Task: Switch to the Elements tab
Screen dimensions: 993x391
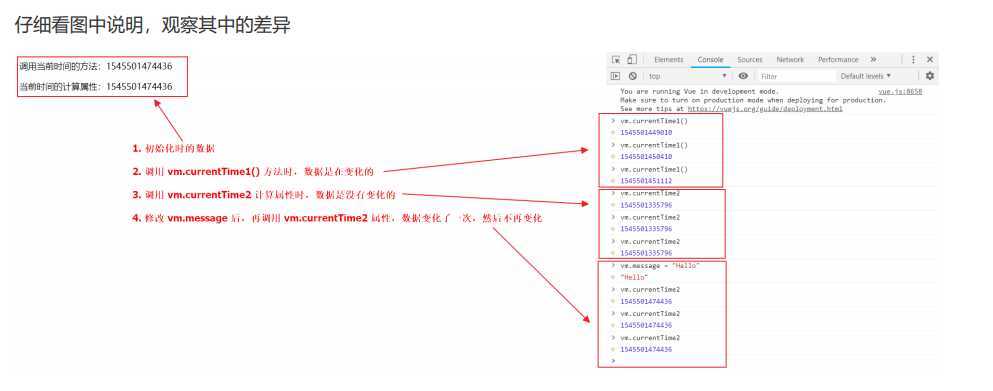Action: [669, 60]
